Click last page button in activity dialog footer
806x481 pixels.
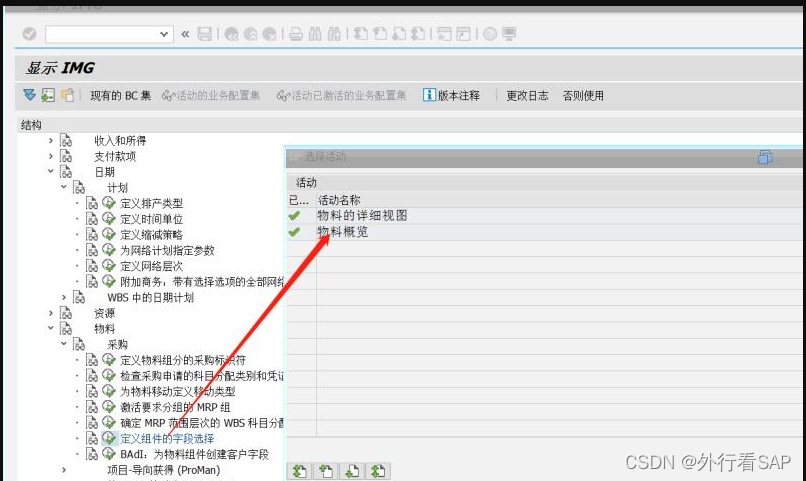tap(378, 471)
